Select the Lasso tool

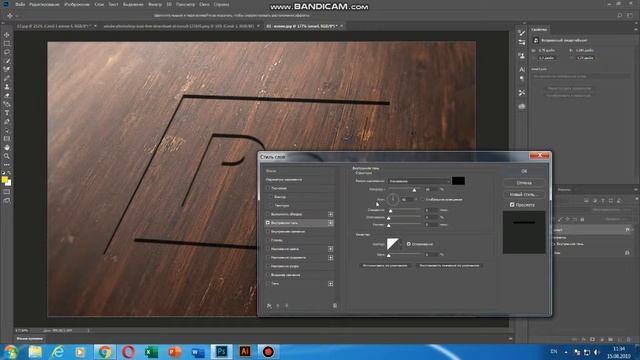point(7,52)
